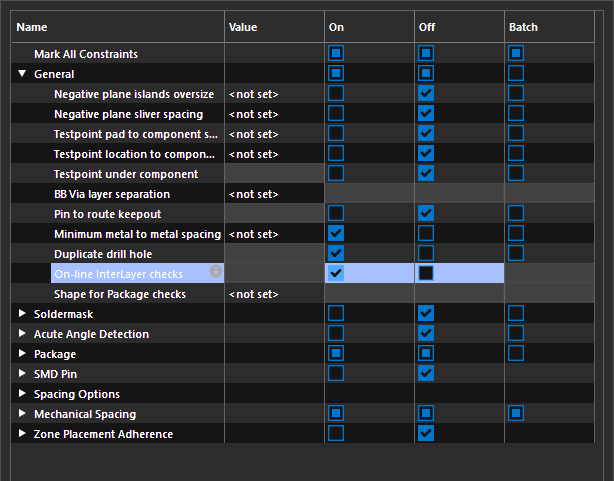Edit value of Shape for Package checks

coord(274,294)
